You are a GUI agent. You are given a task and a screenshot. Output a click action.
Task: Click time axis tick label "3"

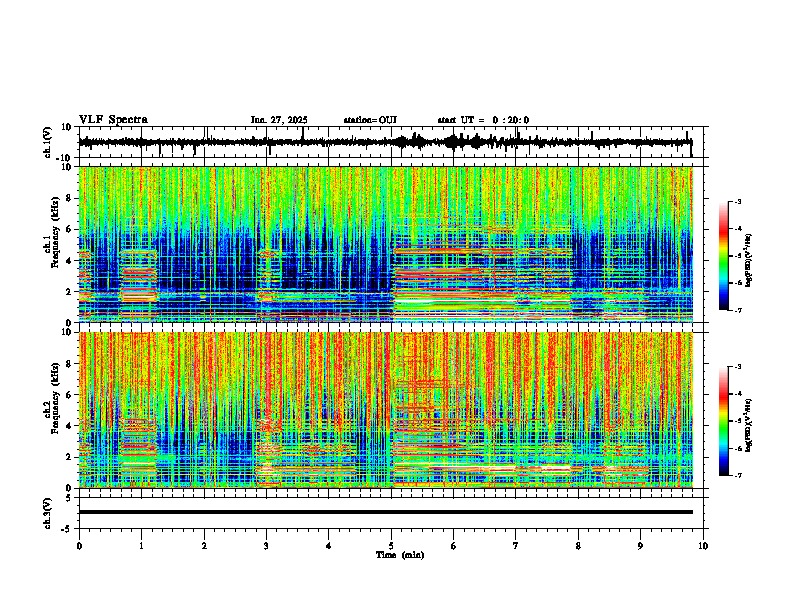pos(266,546)
